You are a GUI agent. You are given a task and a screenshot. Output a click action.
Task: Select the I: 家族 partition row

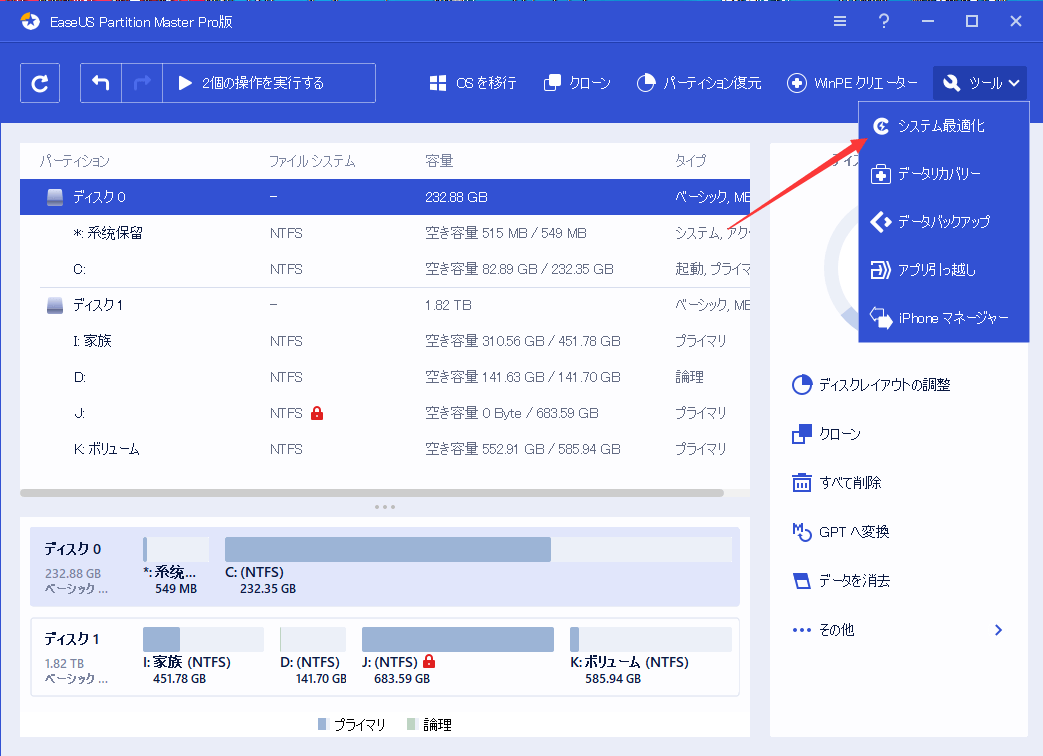[385, 341]
